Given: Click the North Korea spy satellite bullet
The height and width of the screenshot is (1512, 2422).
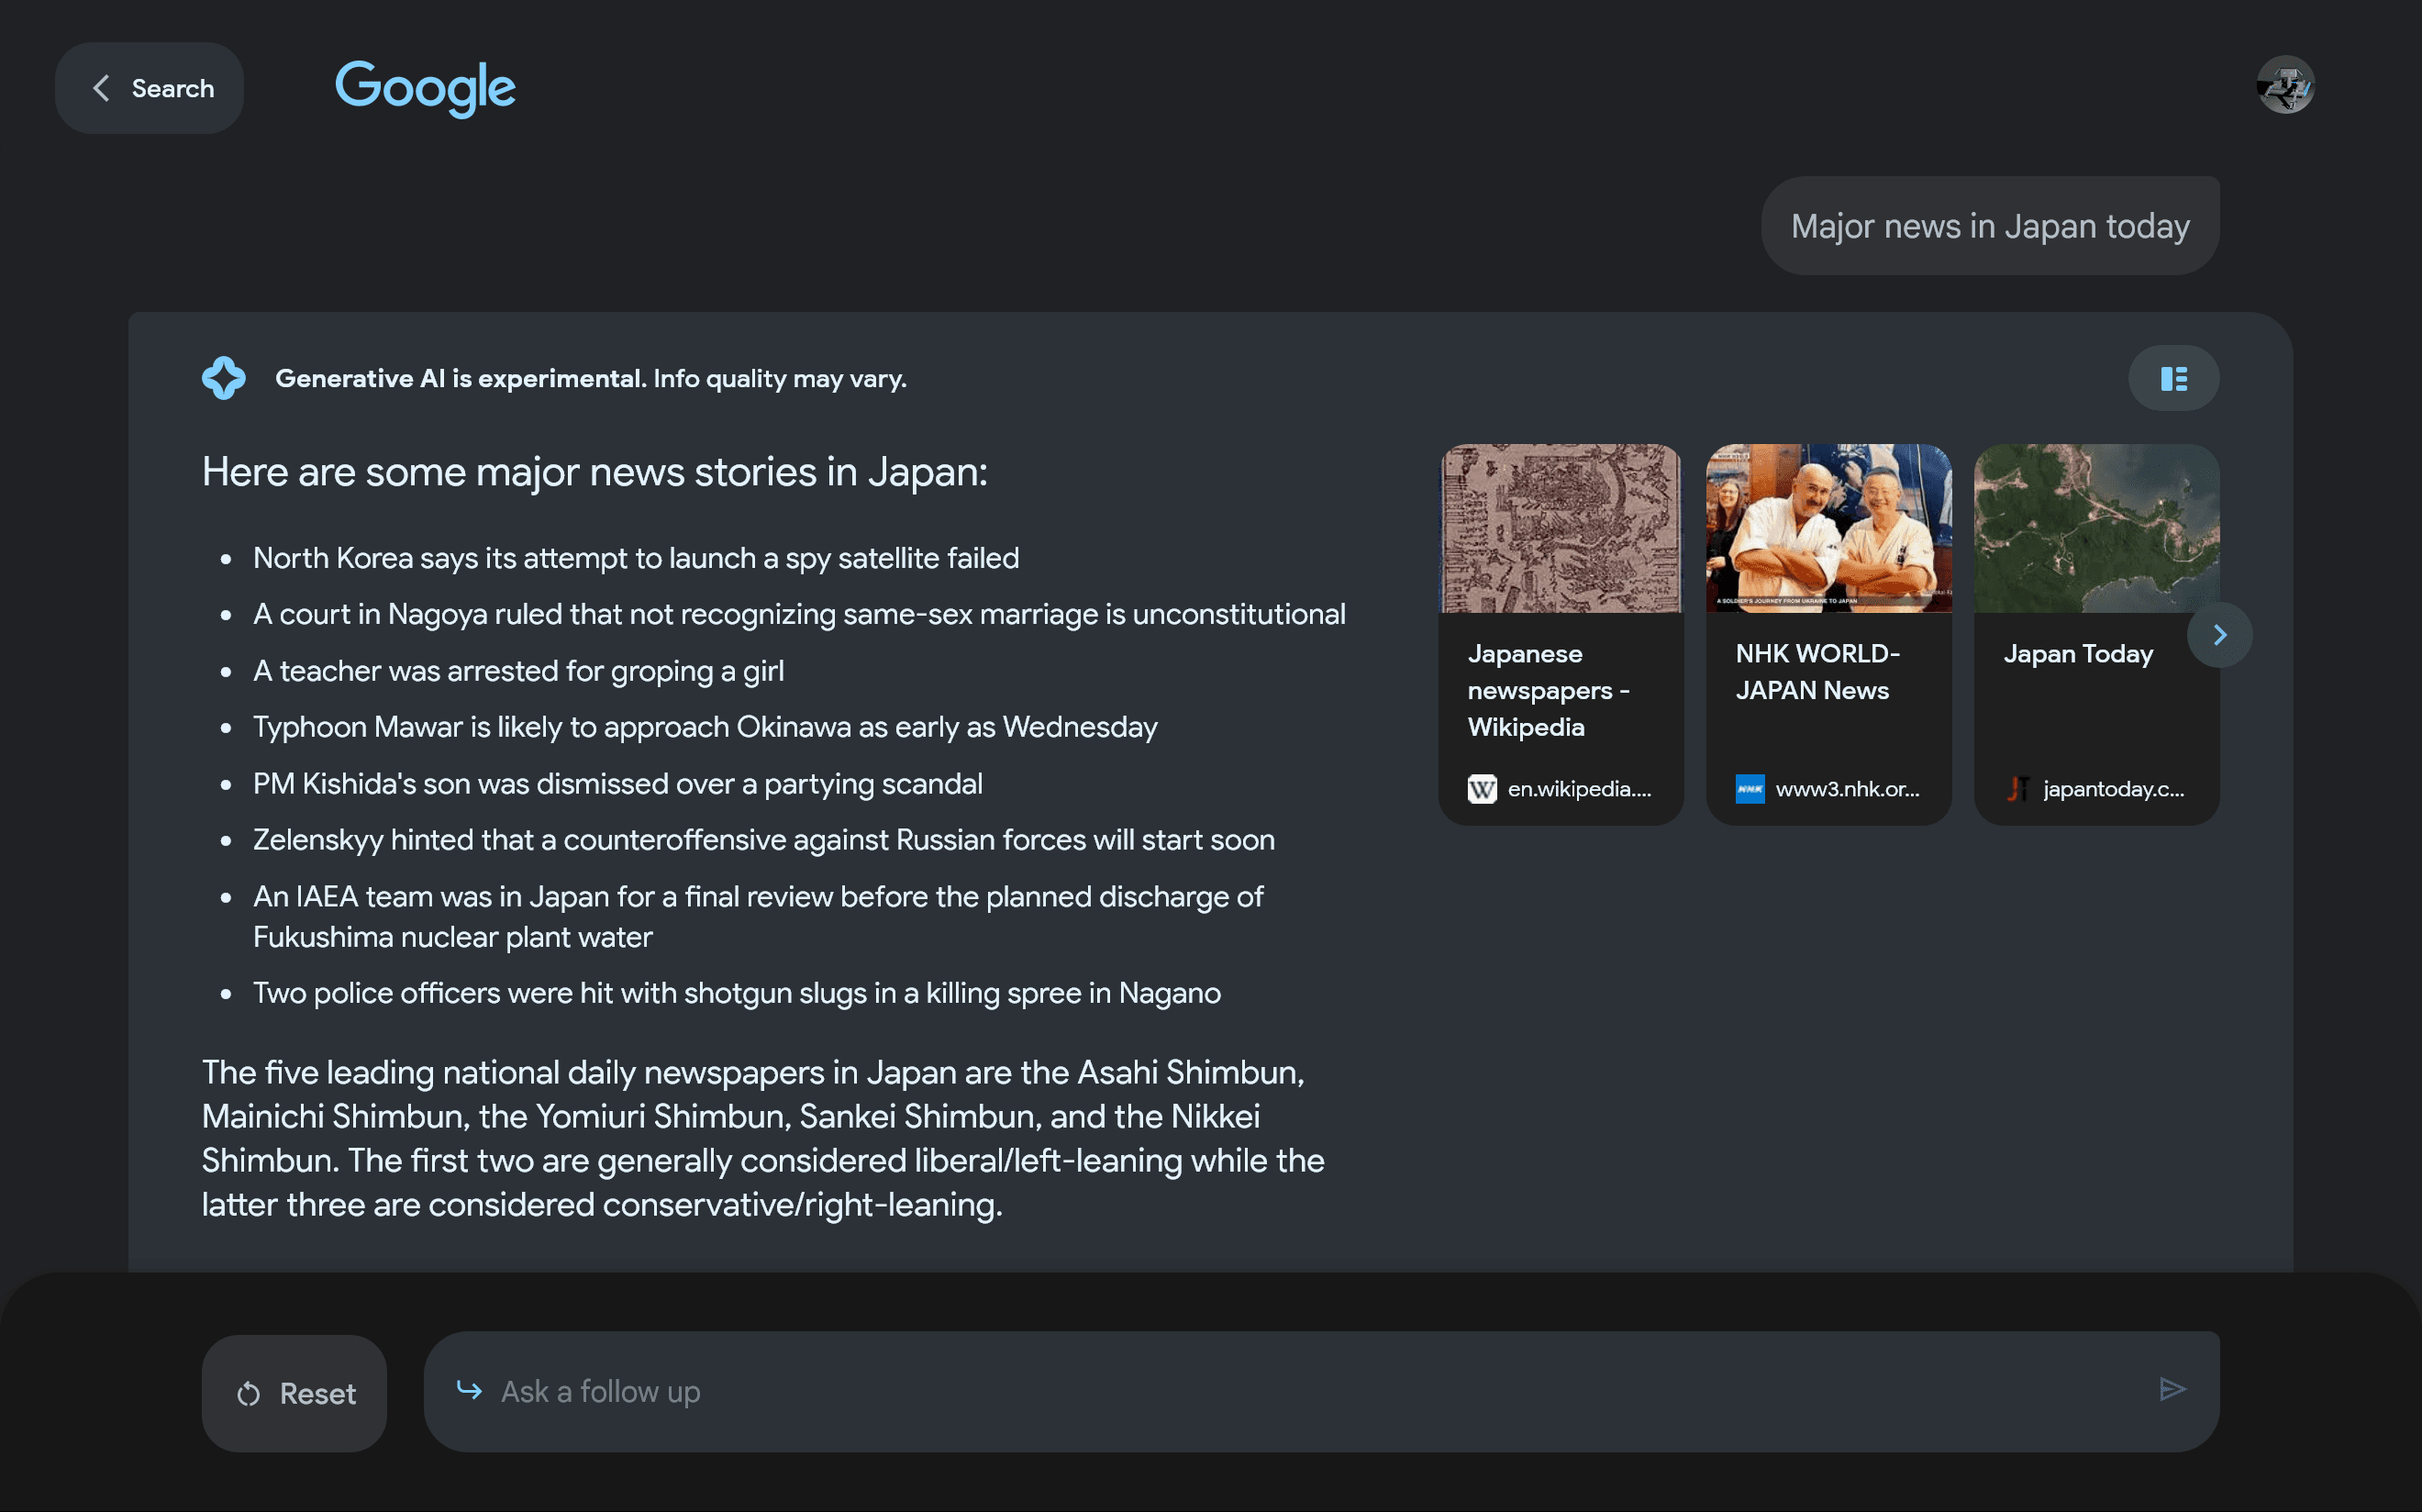Looking at the screenshot, I should click(635, 558).
